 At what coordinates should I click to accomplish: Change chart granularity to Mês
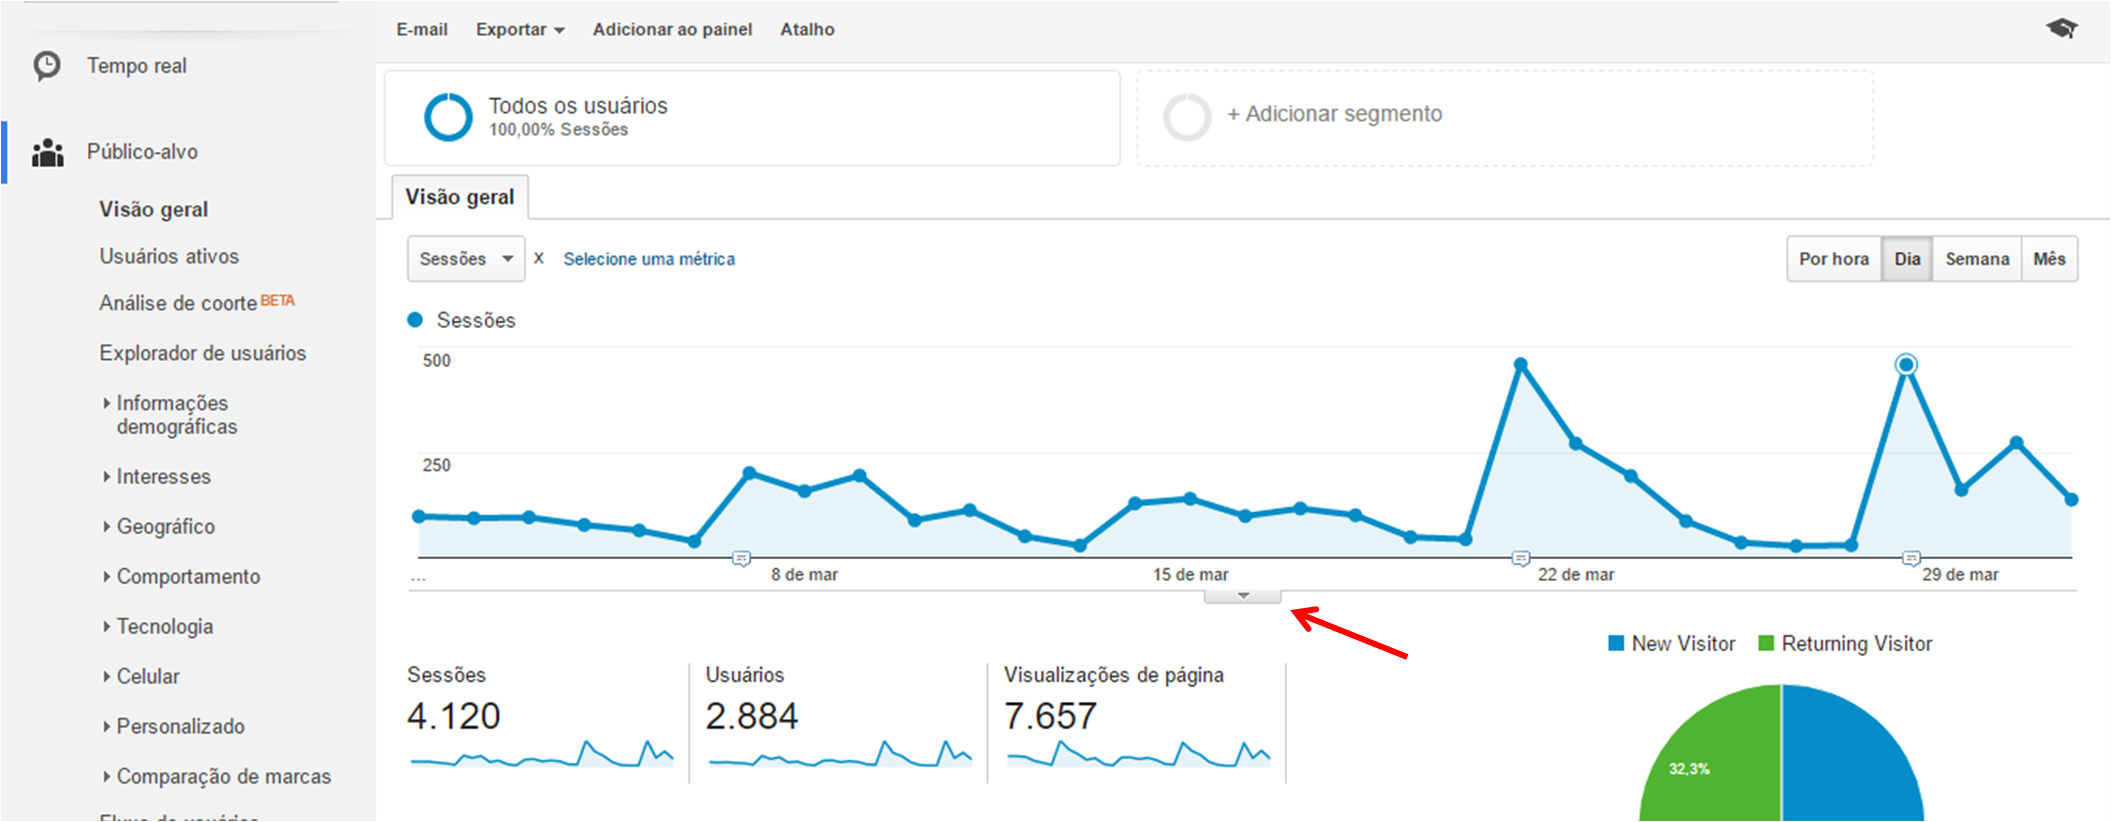click(2049, 259)
